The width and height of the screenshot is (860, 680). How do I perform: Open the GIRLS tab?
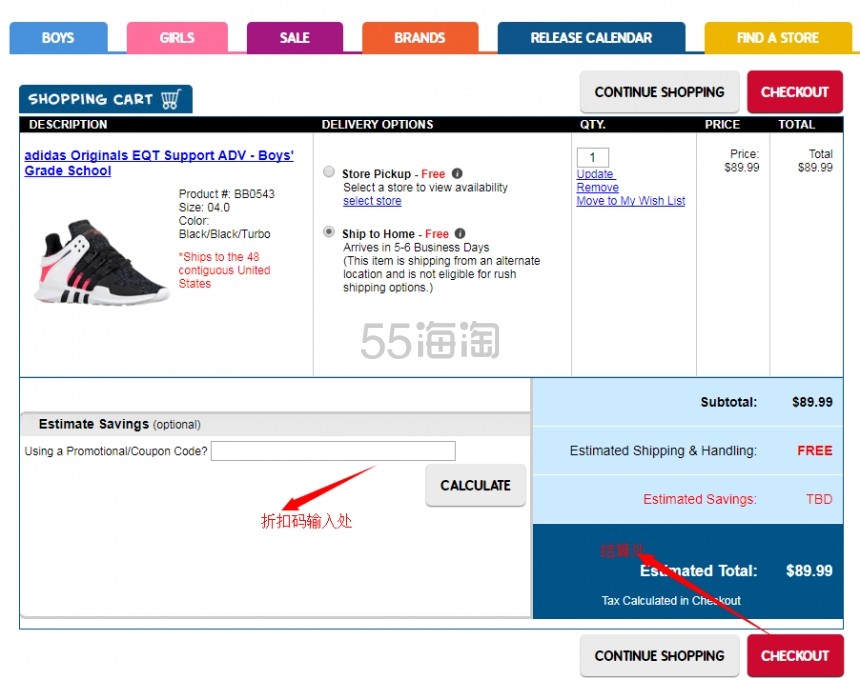177,38
